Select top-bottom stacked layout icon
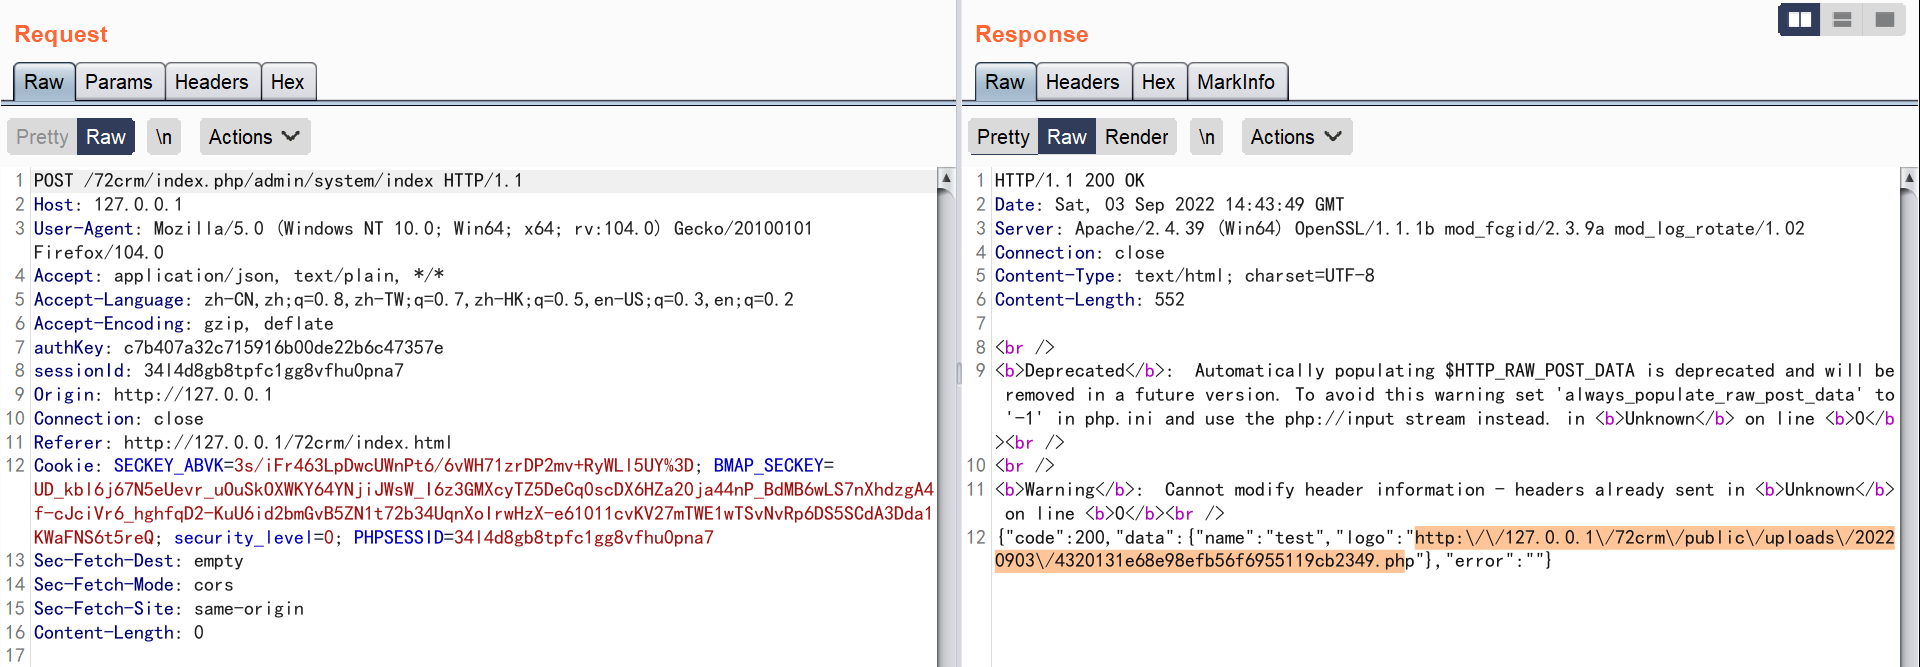This screenshot has width=1920, height=667. [x=1842, y=20]
